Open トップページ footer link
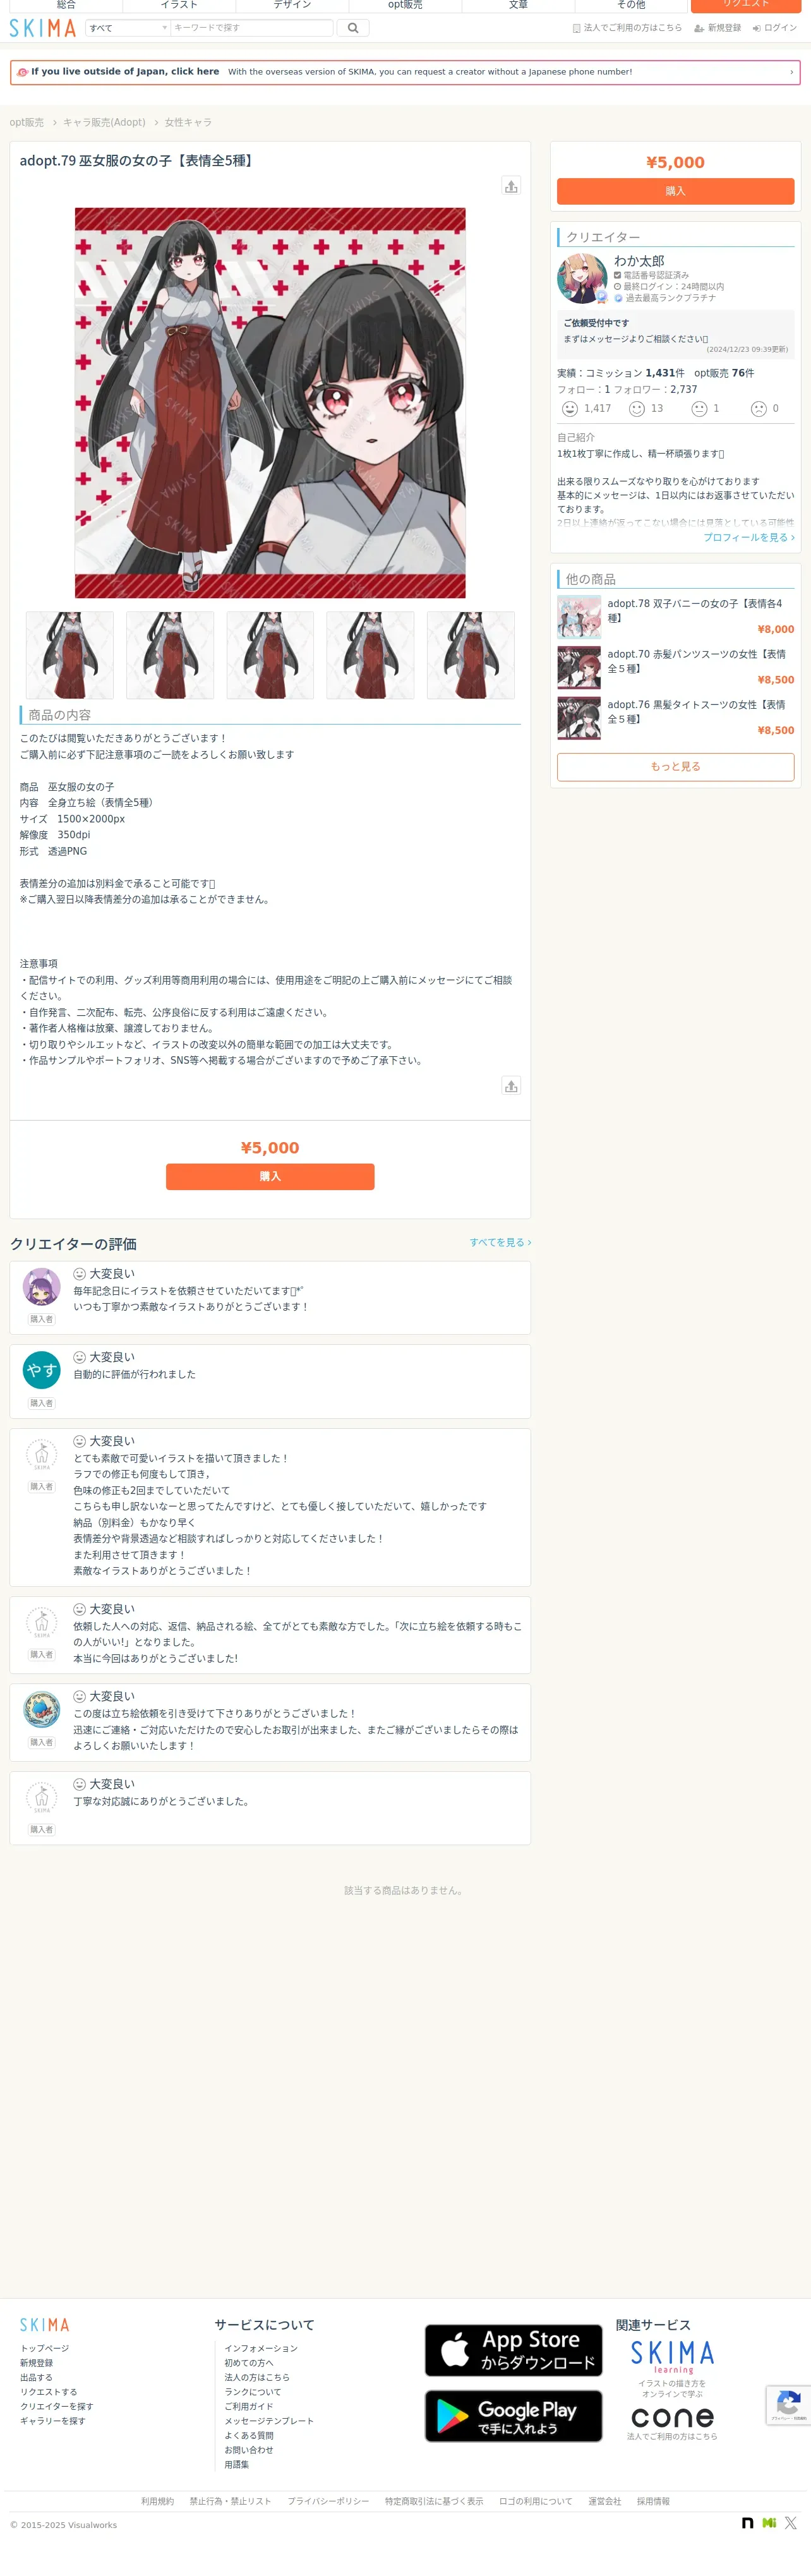The image size is (811, 2576). point(45,2348)
